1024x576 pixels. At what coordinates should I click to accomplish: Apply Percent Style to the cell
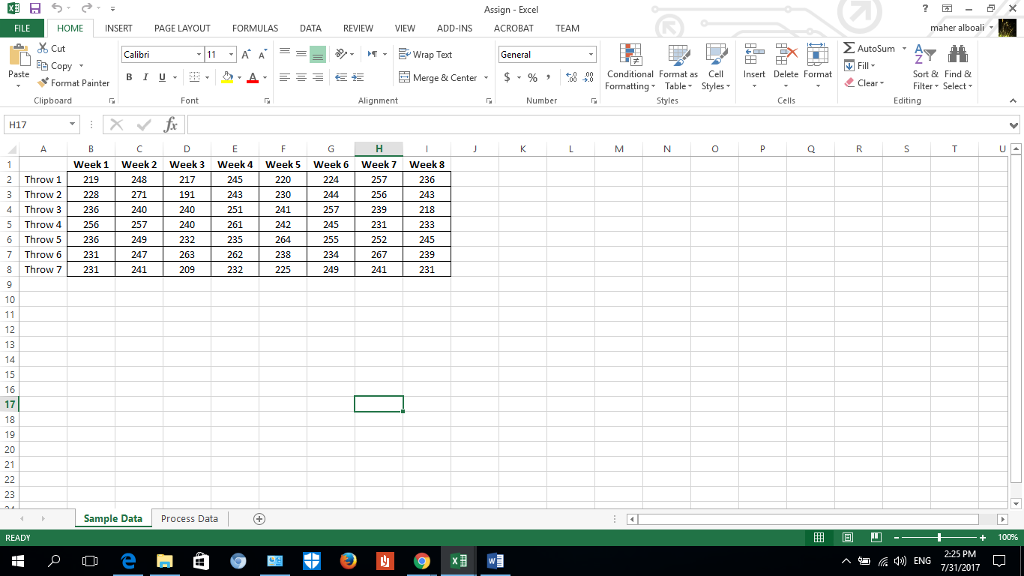click(532, 78)
